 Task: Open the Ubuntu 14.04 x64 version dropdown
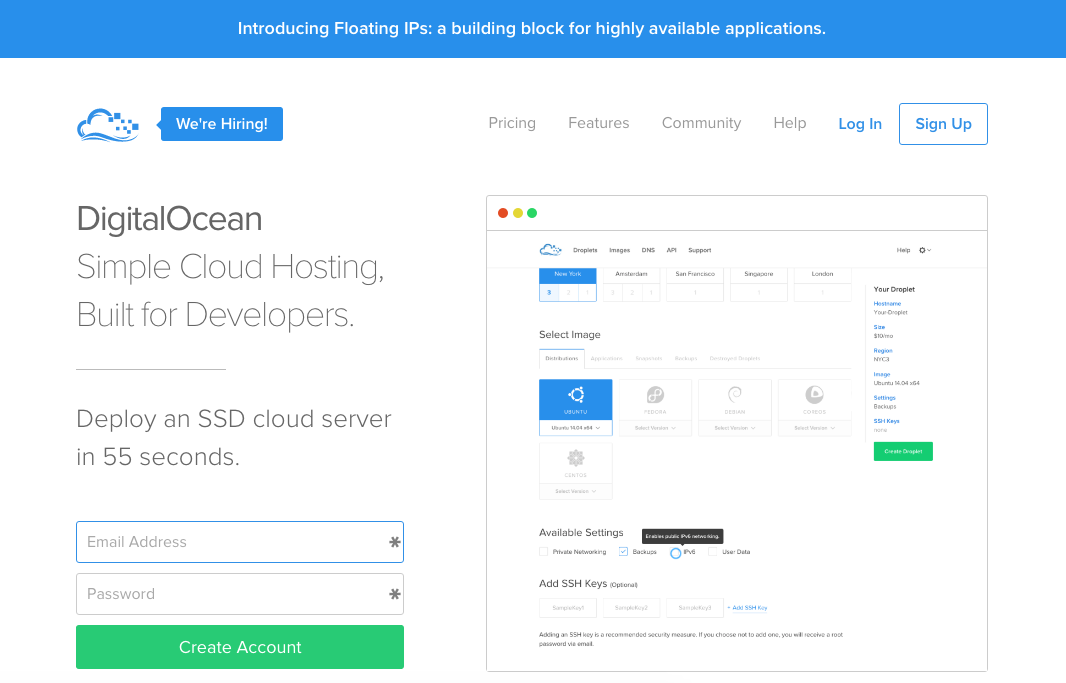pos(575,428)
